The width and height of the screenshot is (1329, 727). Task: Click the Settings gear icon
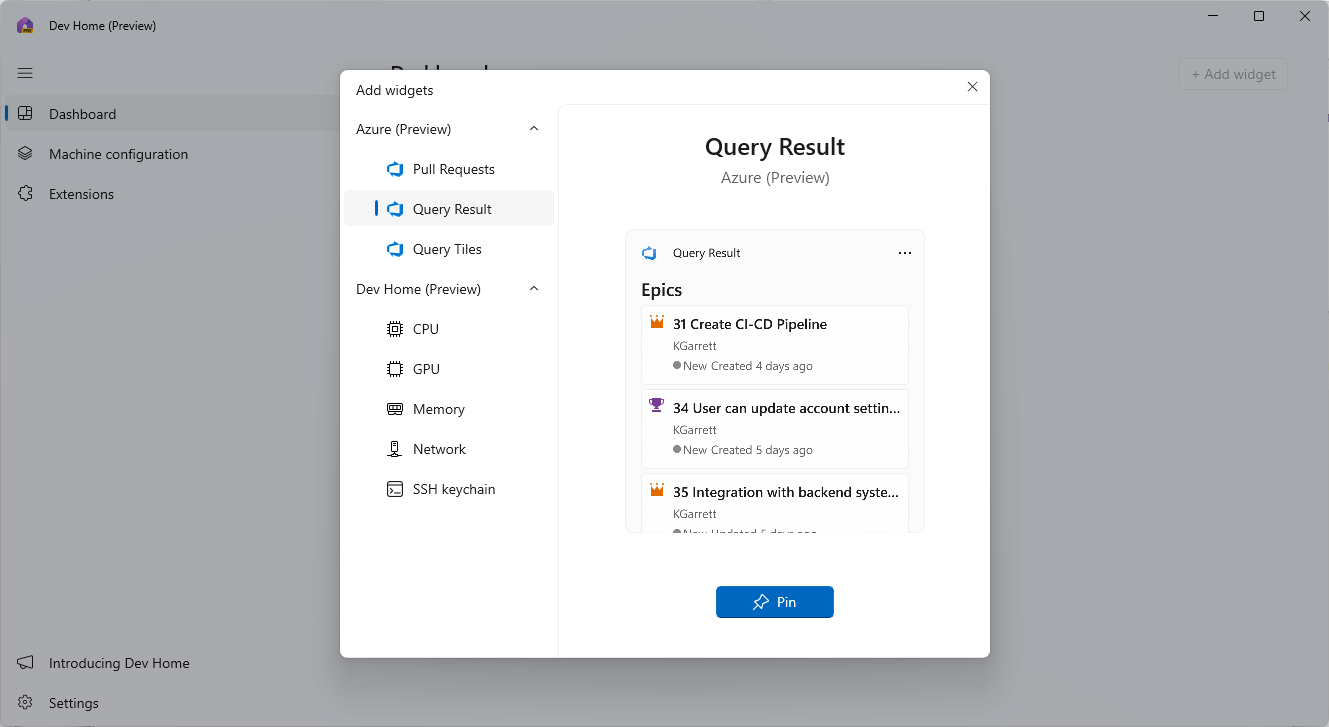(x=26, y=703)
